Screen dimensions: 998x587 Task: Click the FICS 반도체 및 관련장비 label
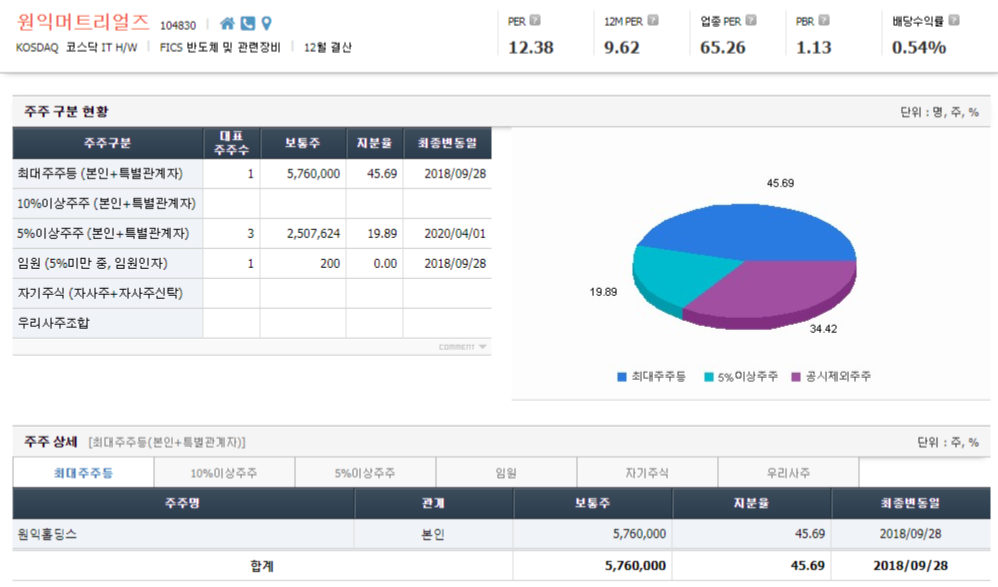[x=220, y=48]
